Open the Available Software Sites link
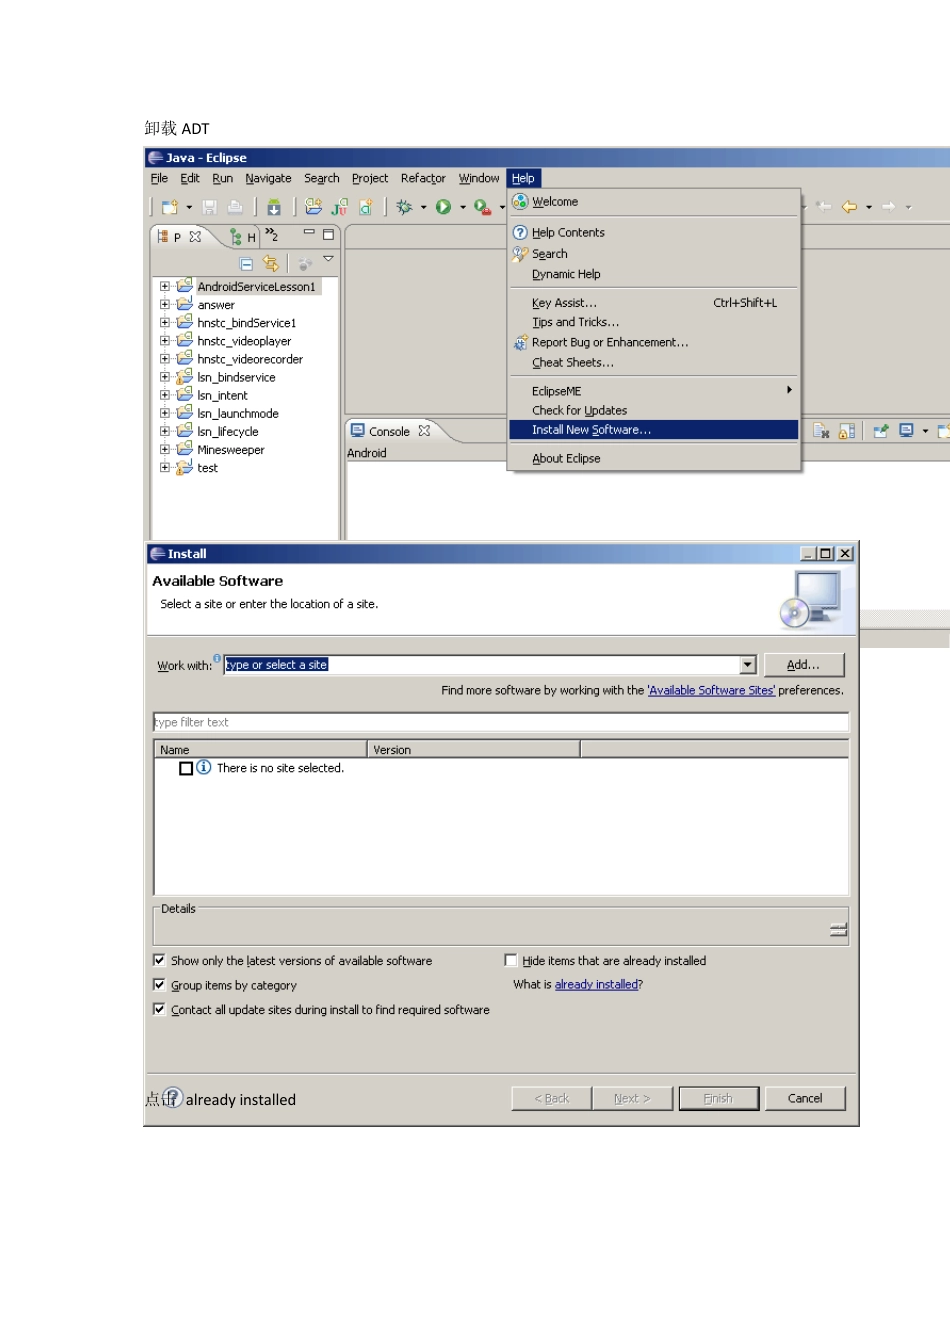This screenshot has width=950, height=1344. pyautogui.click(x=711, y=690)
